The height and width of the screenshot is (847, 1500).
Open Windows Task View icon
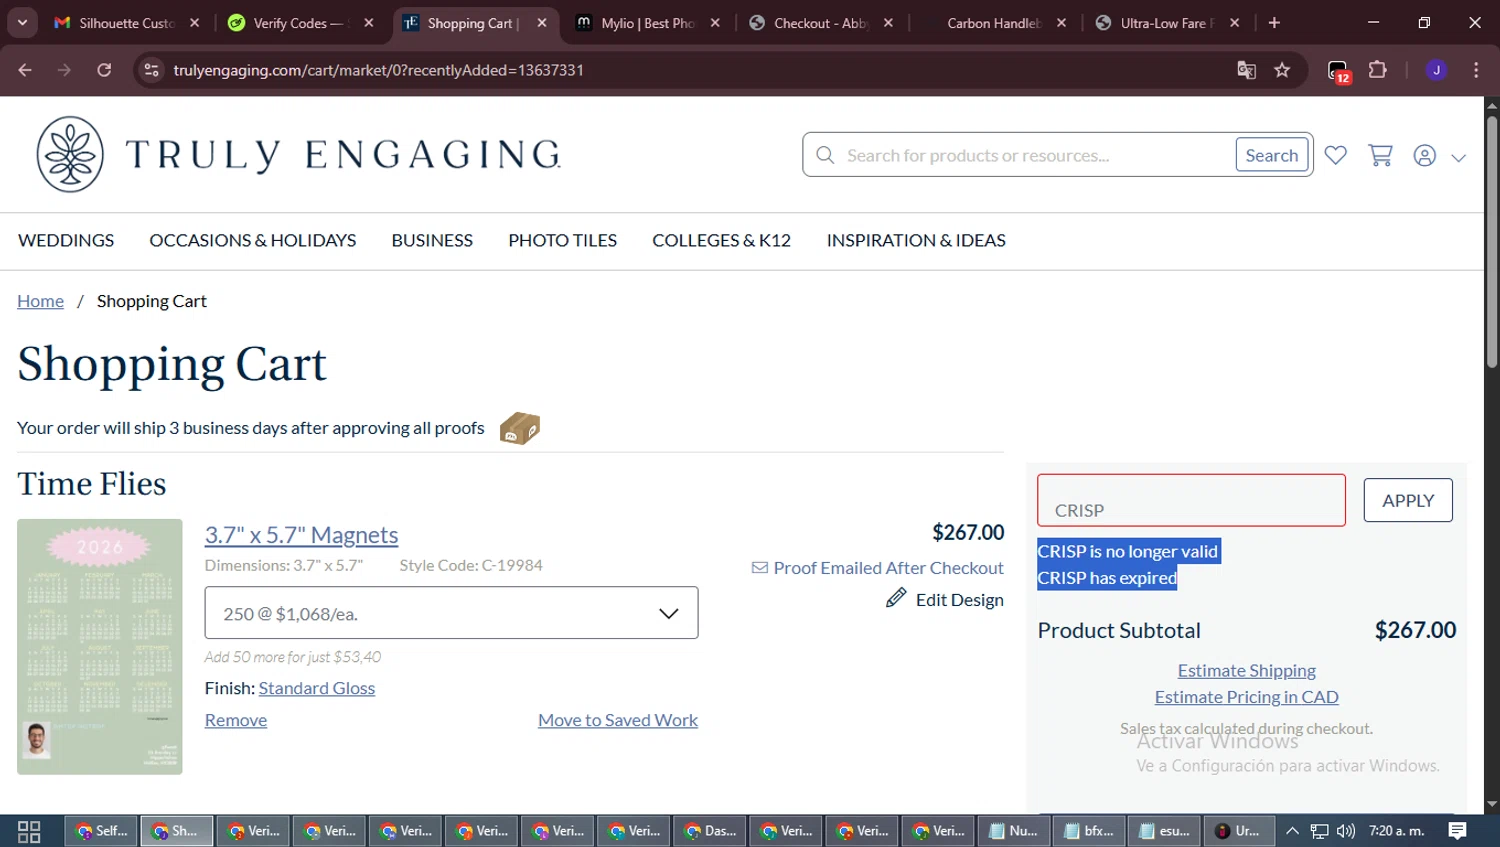click(29, 831)
